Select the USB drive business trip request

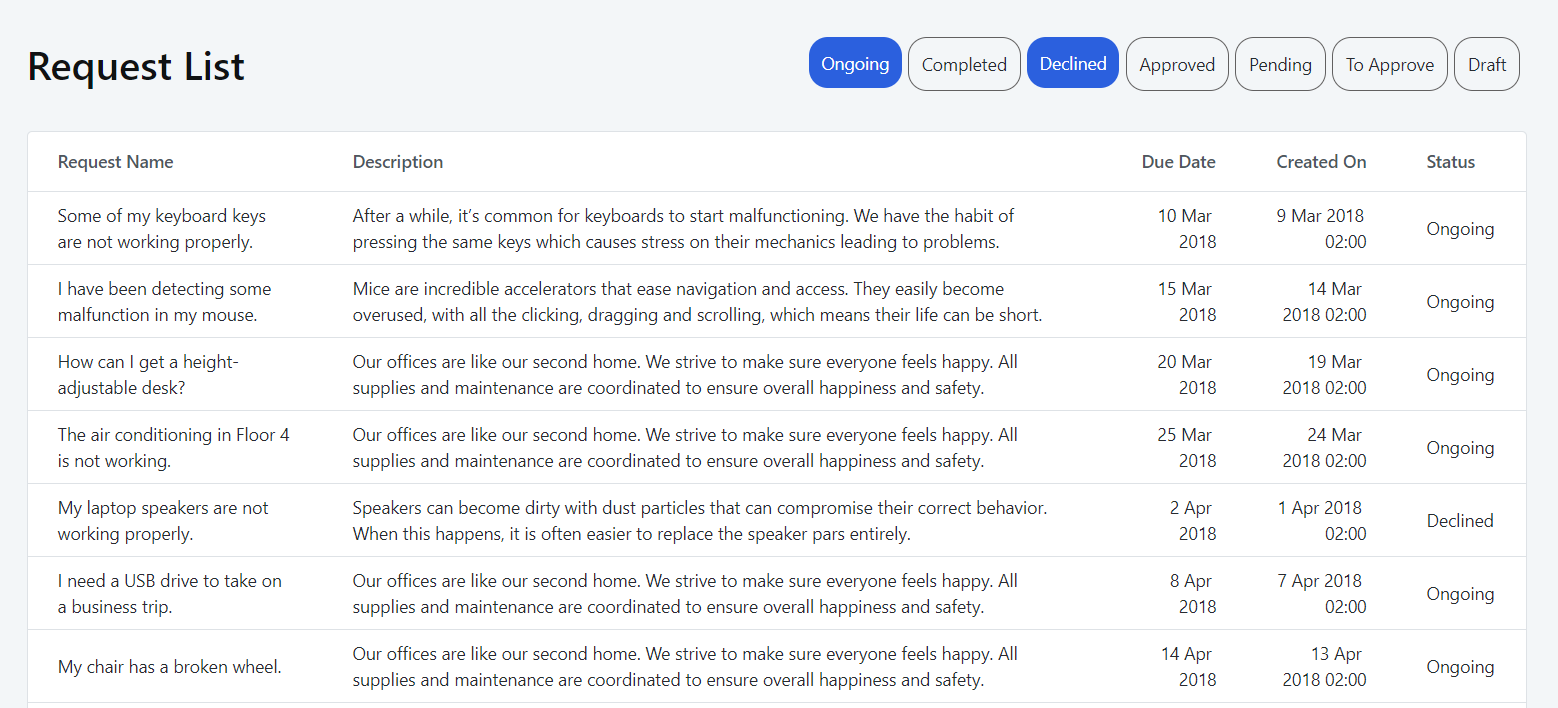[x=169, y=594]
